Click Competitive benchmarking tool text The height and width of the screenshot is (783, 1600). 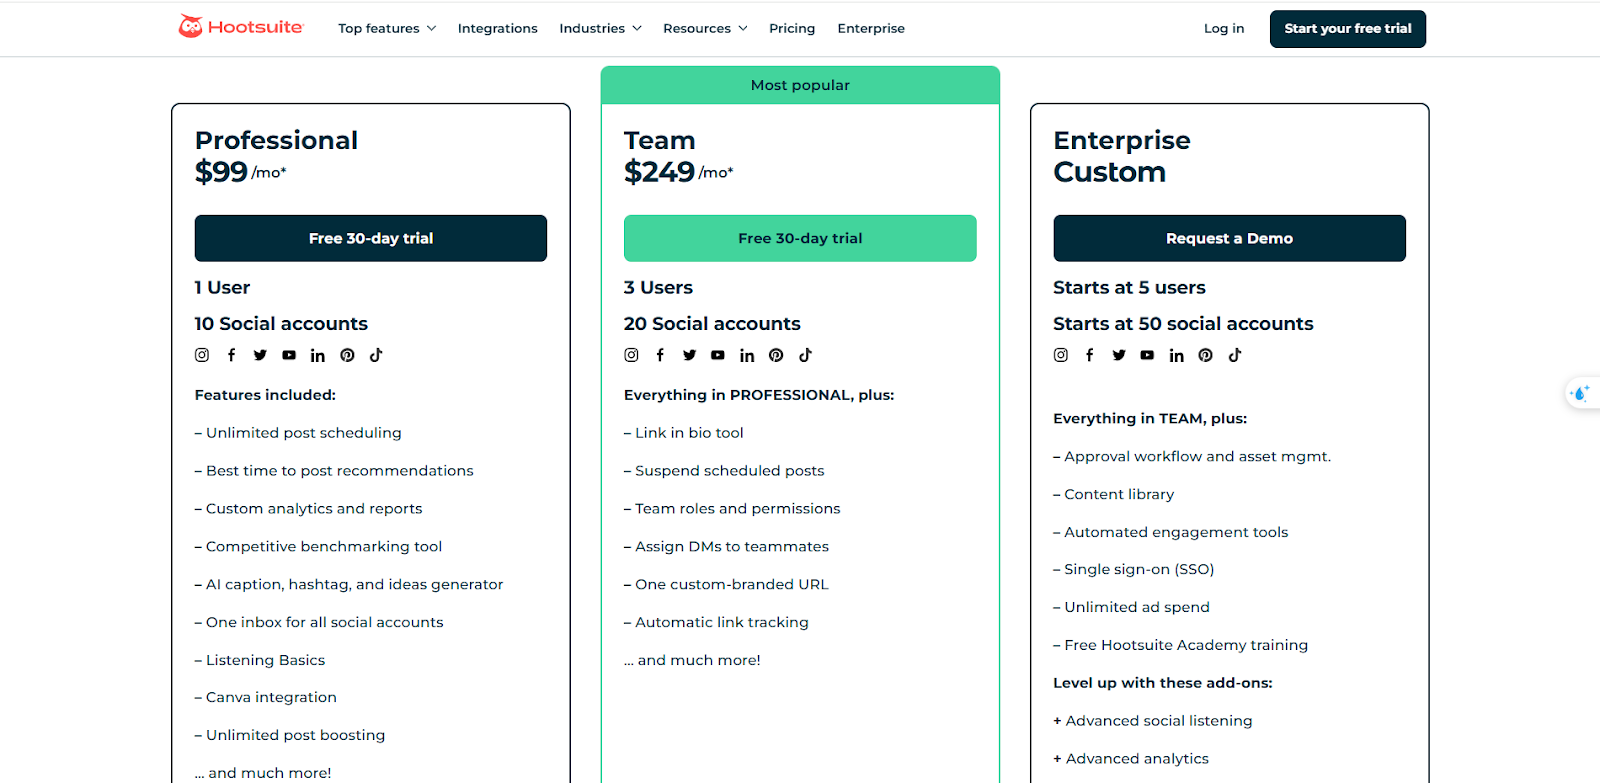click(x=324, y=547)
